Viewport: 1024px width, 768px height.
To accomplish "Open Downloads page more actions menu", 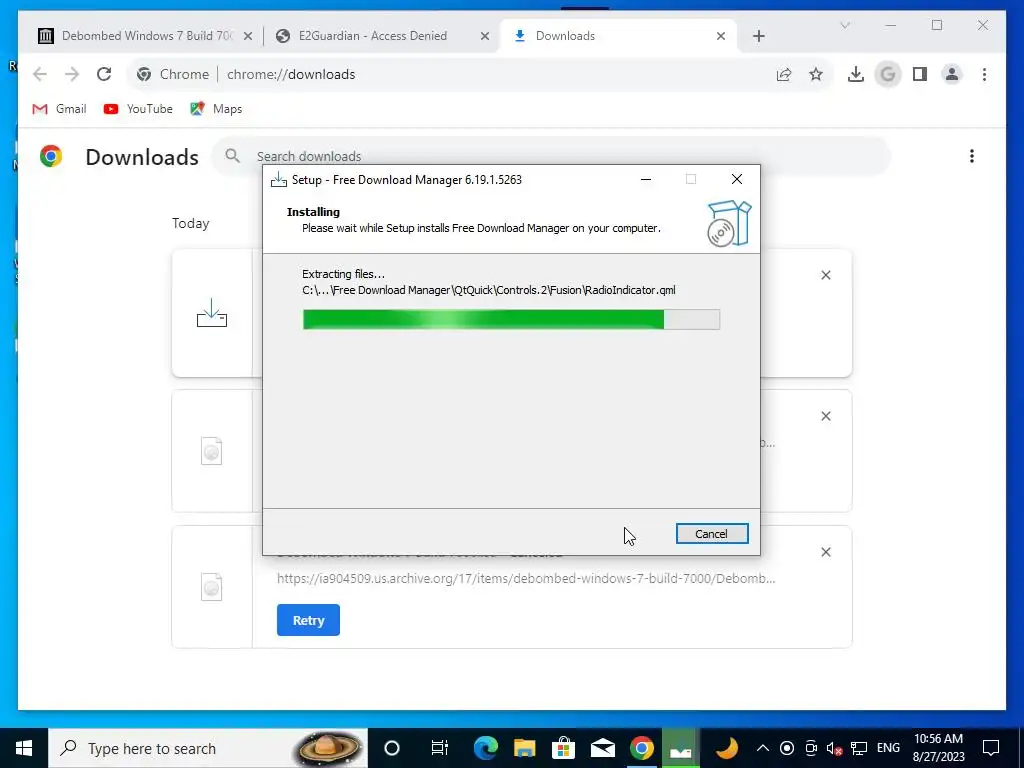I will click(972, 156).
